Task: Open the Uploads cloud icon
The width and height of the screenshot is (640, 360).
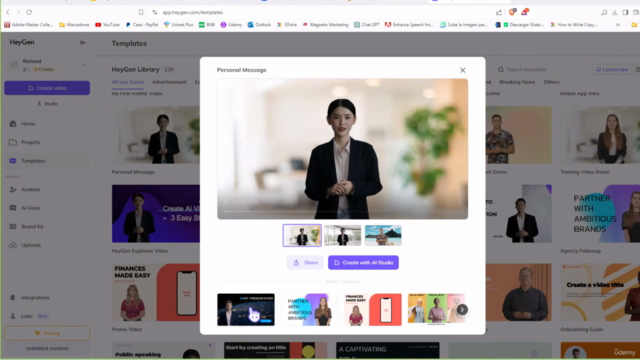Action: [x=13, y=245]
